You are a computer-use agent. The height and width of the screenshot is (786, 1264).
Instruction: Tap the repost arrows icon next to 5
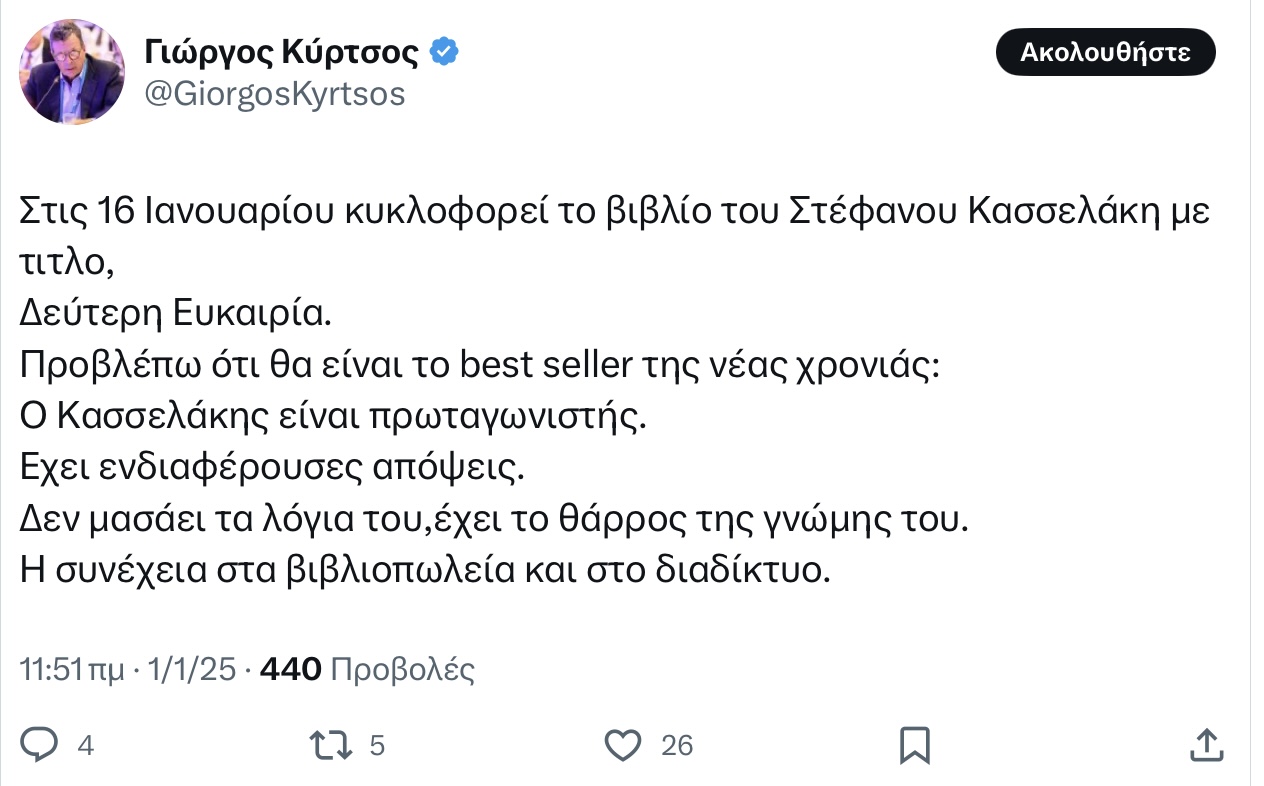click(333, 744)
